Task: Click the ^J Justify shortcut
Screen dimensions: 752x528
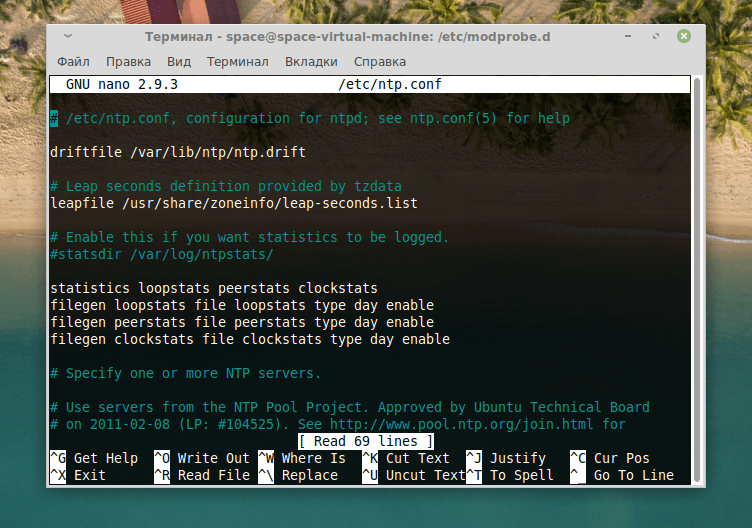Action: pos(506,458)
